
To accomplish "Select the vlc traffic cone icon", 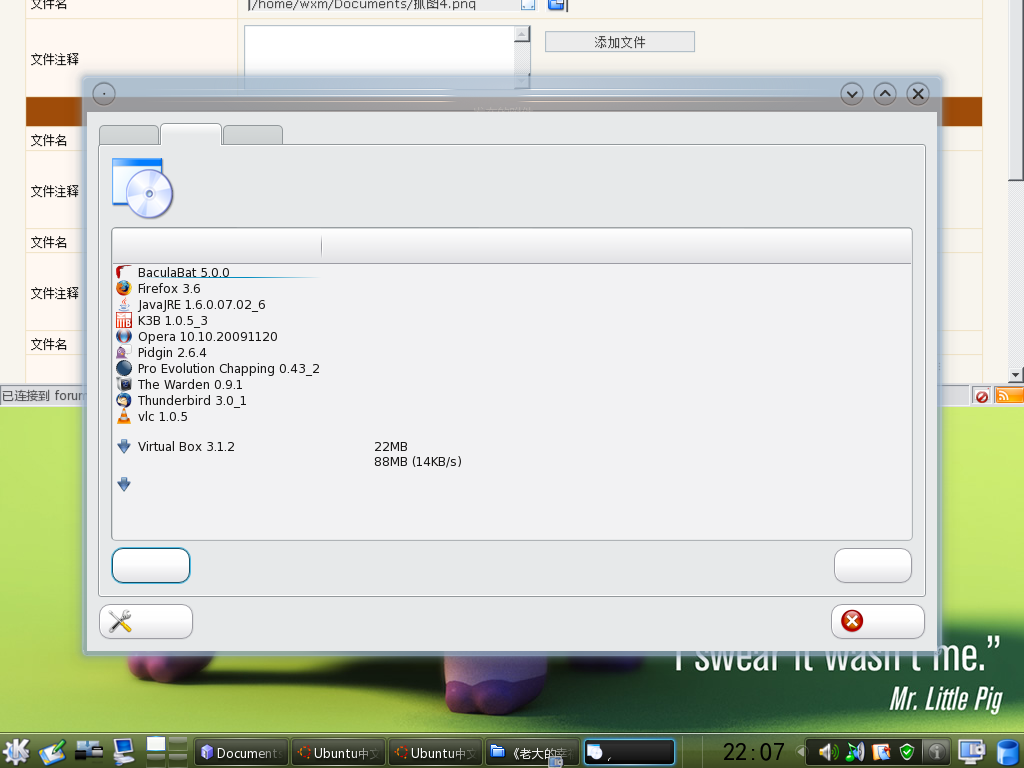I will tap(123, 416).
